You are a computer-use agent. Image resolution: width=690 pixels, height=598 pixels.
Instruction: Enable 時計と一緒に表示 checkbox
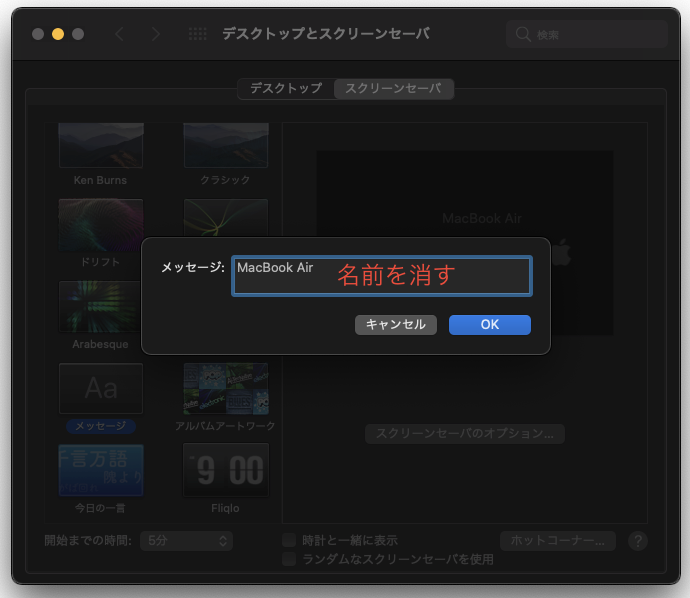click(289, 540)
